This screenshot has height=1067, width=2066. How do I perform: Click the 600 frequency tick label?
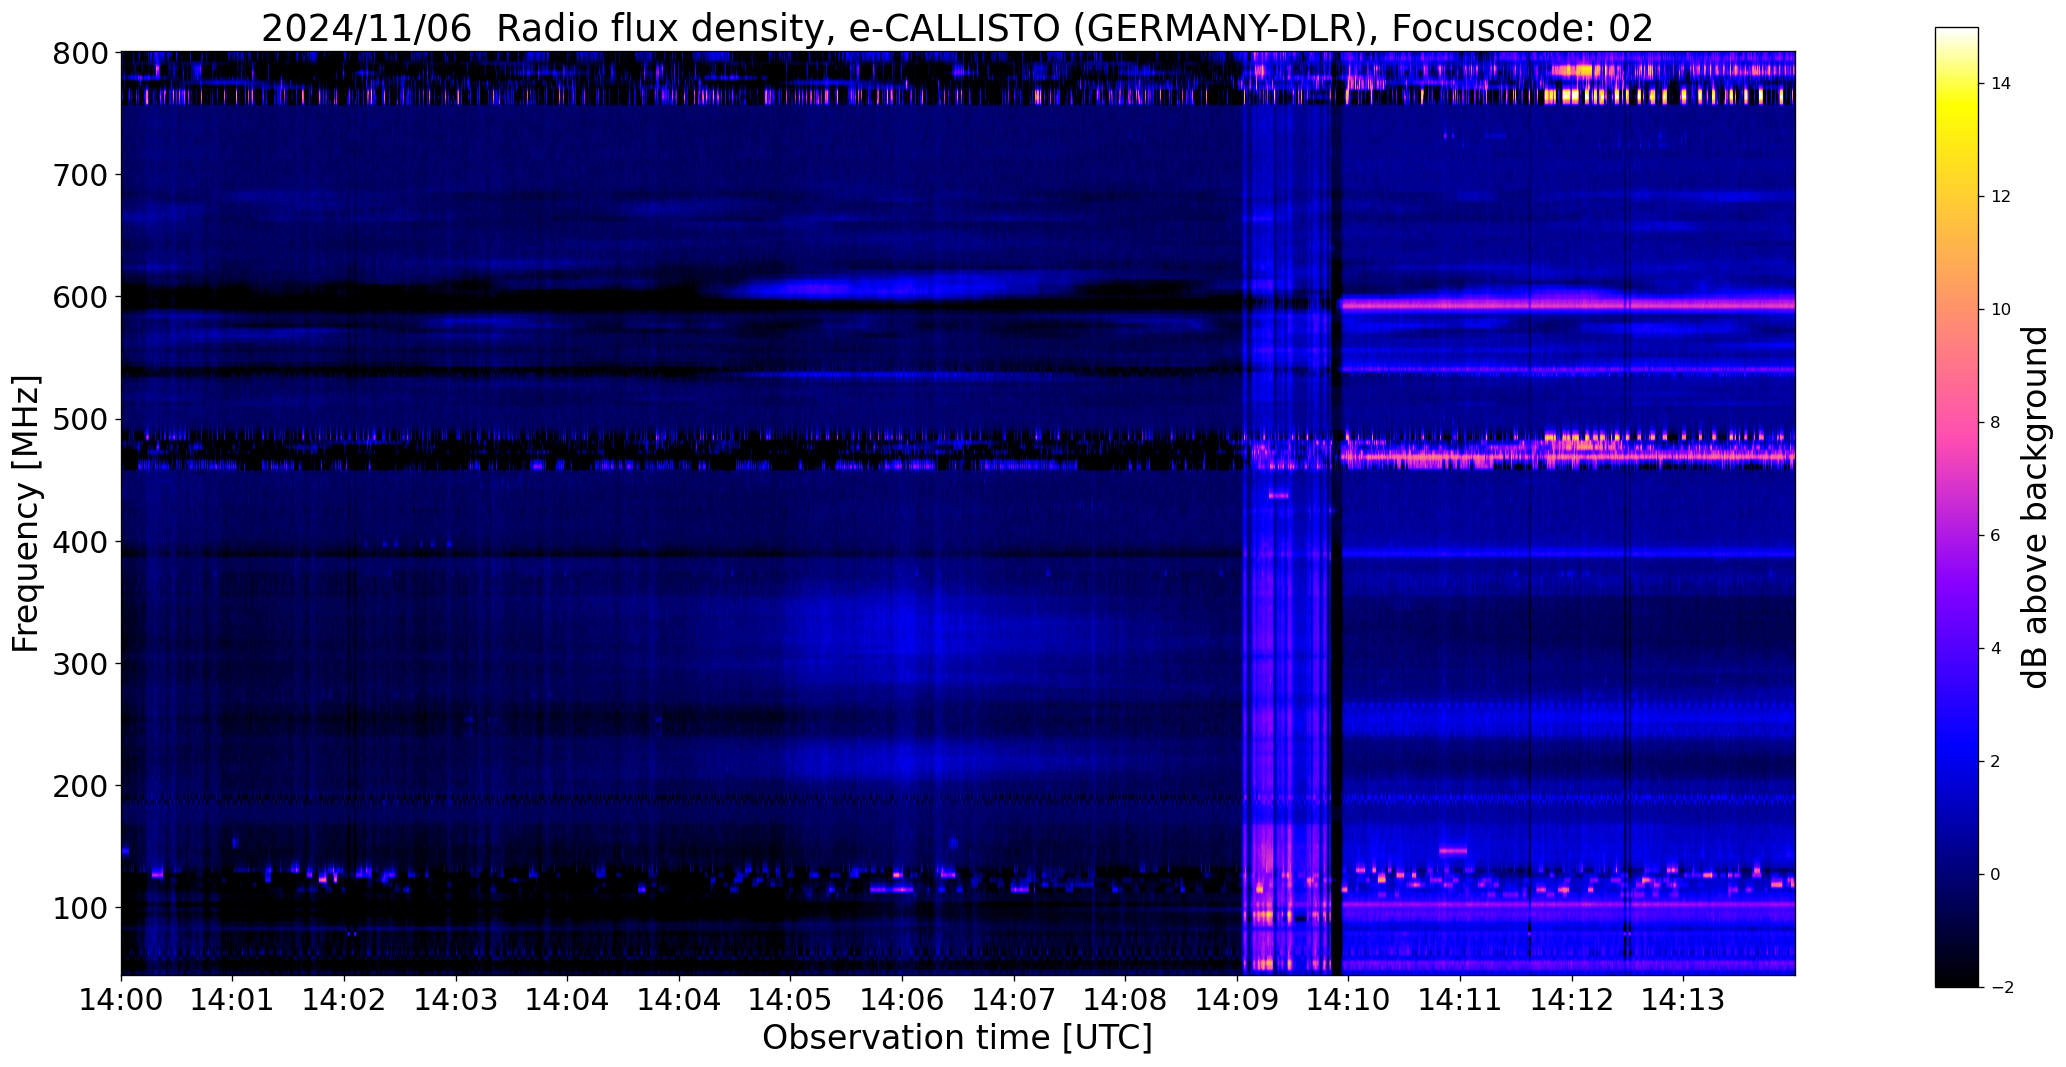click(79, 297)
